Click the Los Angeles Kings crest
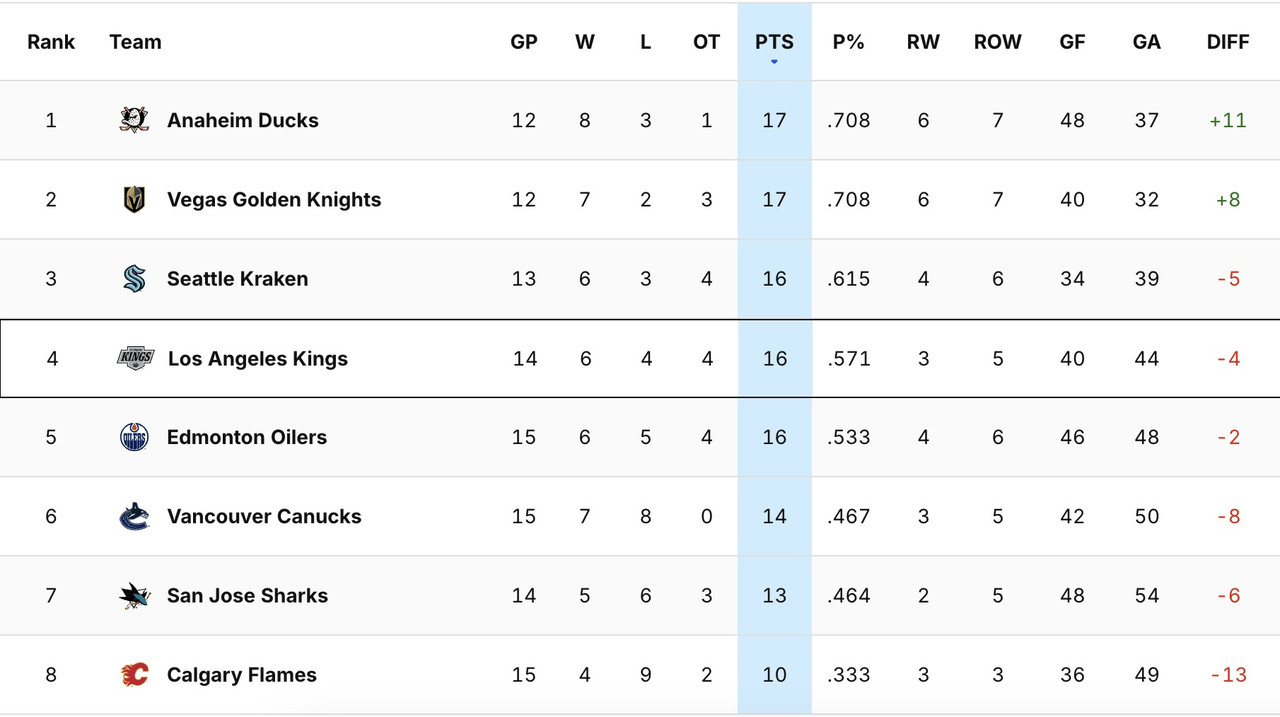 tap(133, 357)
